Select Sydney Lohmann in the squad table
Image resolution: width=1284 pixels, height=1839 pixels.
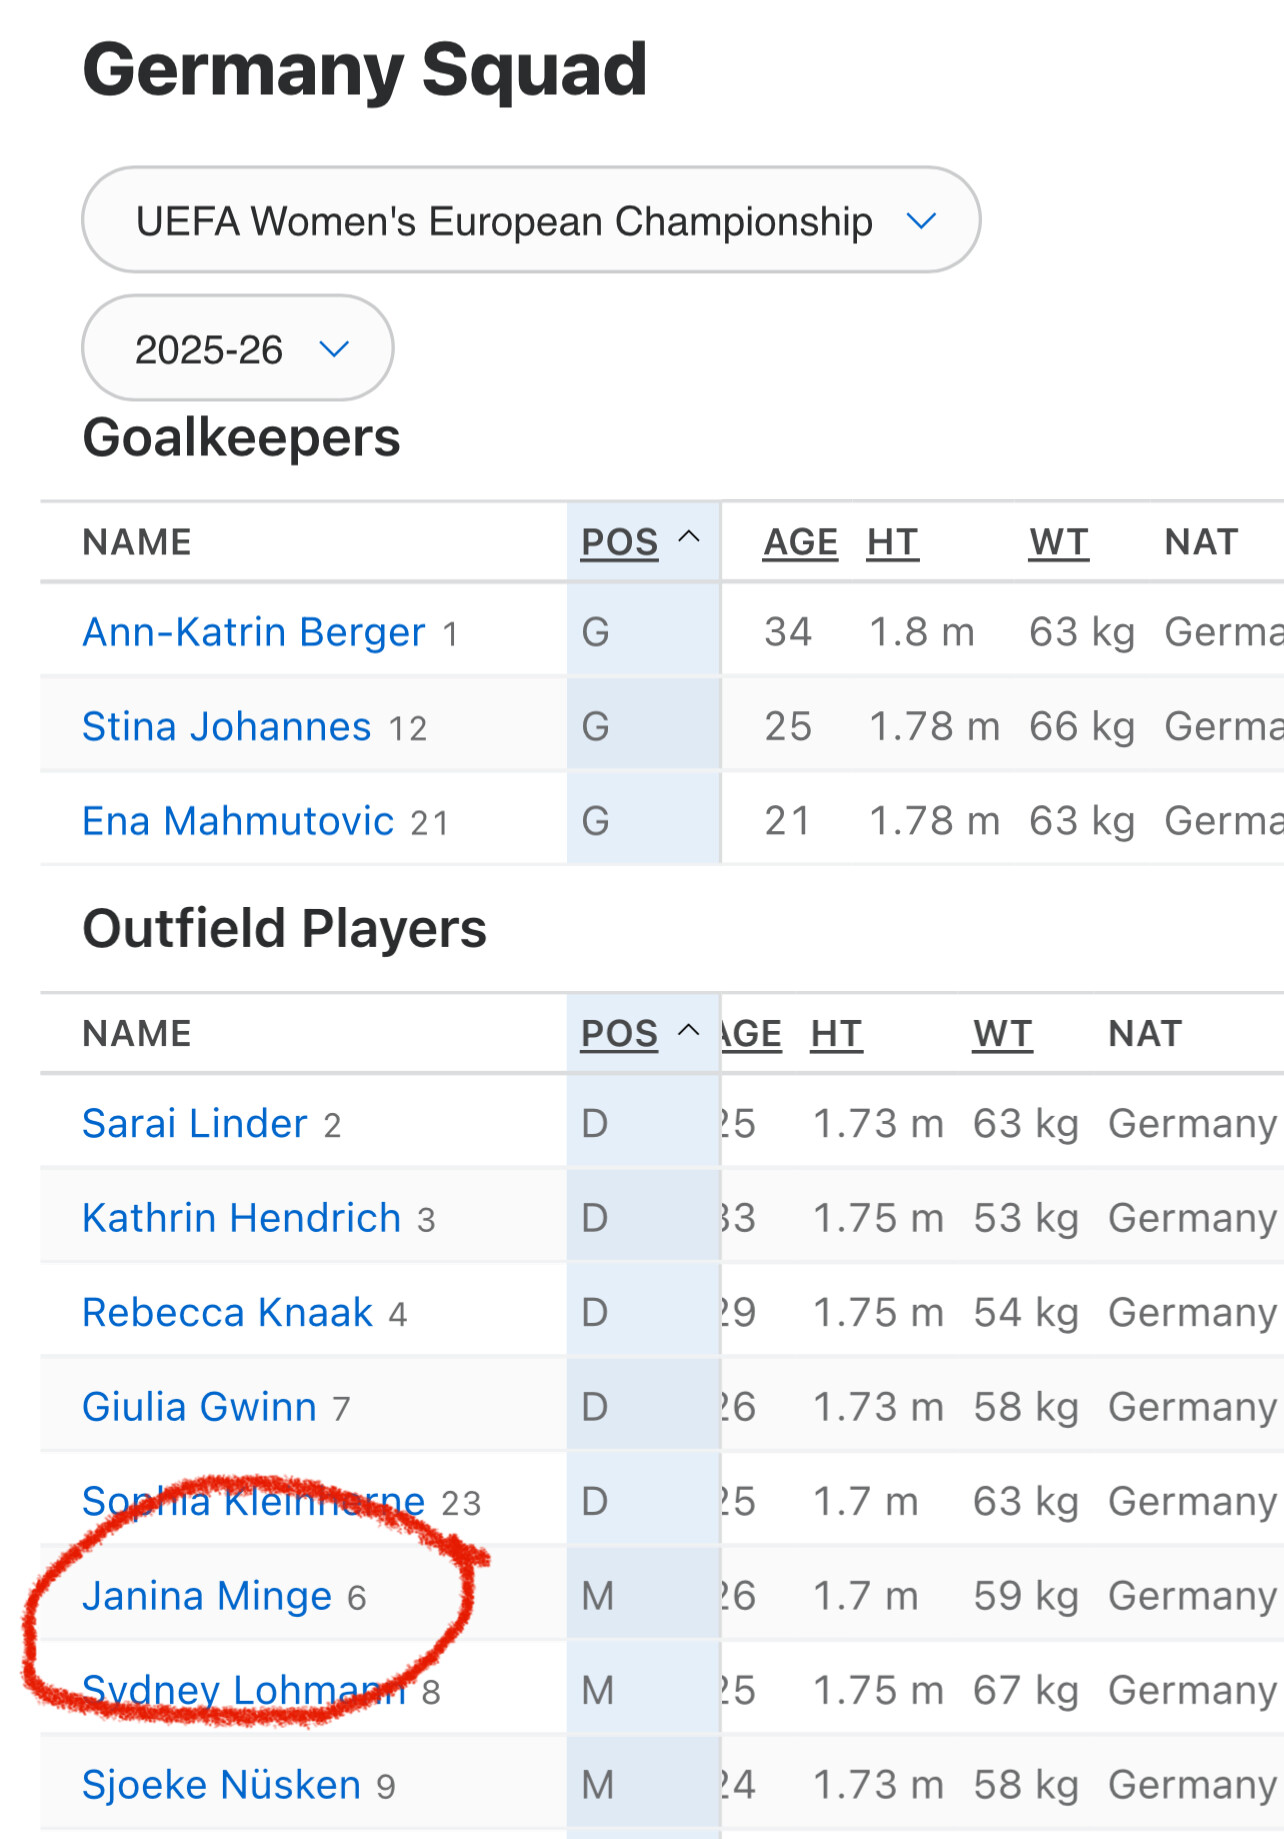point(245,1690)
